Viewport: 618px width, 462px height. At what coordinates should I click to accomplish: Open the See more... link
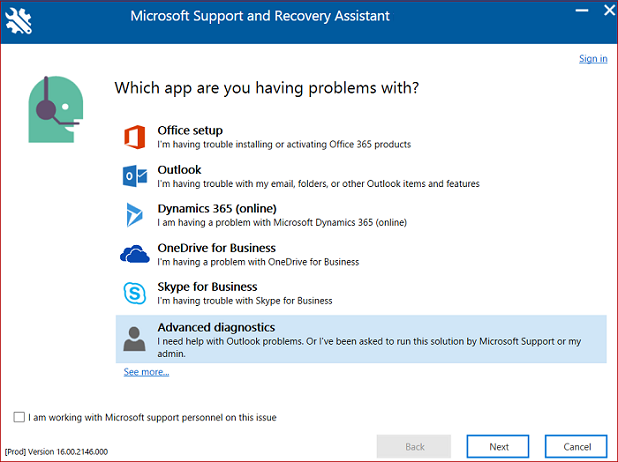[146, 372]
